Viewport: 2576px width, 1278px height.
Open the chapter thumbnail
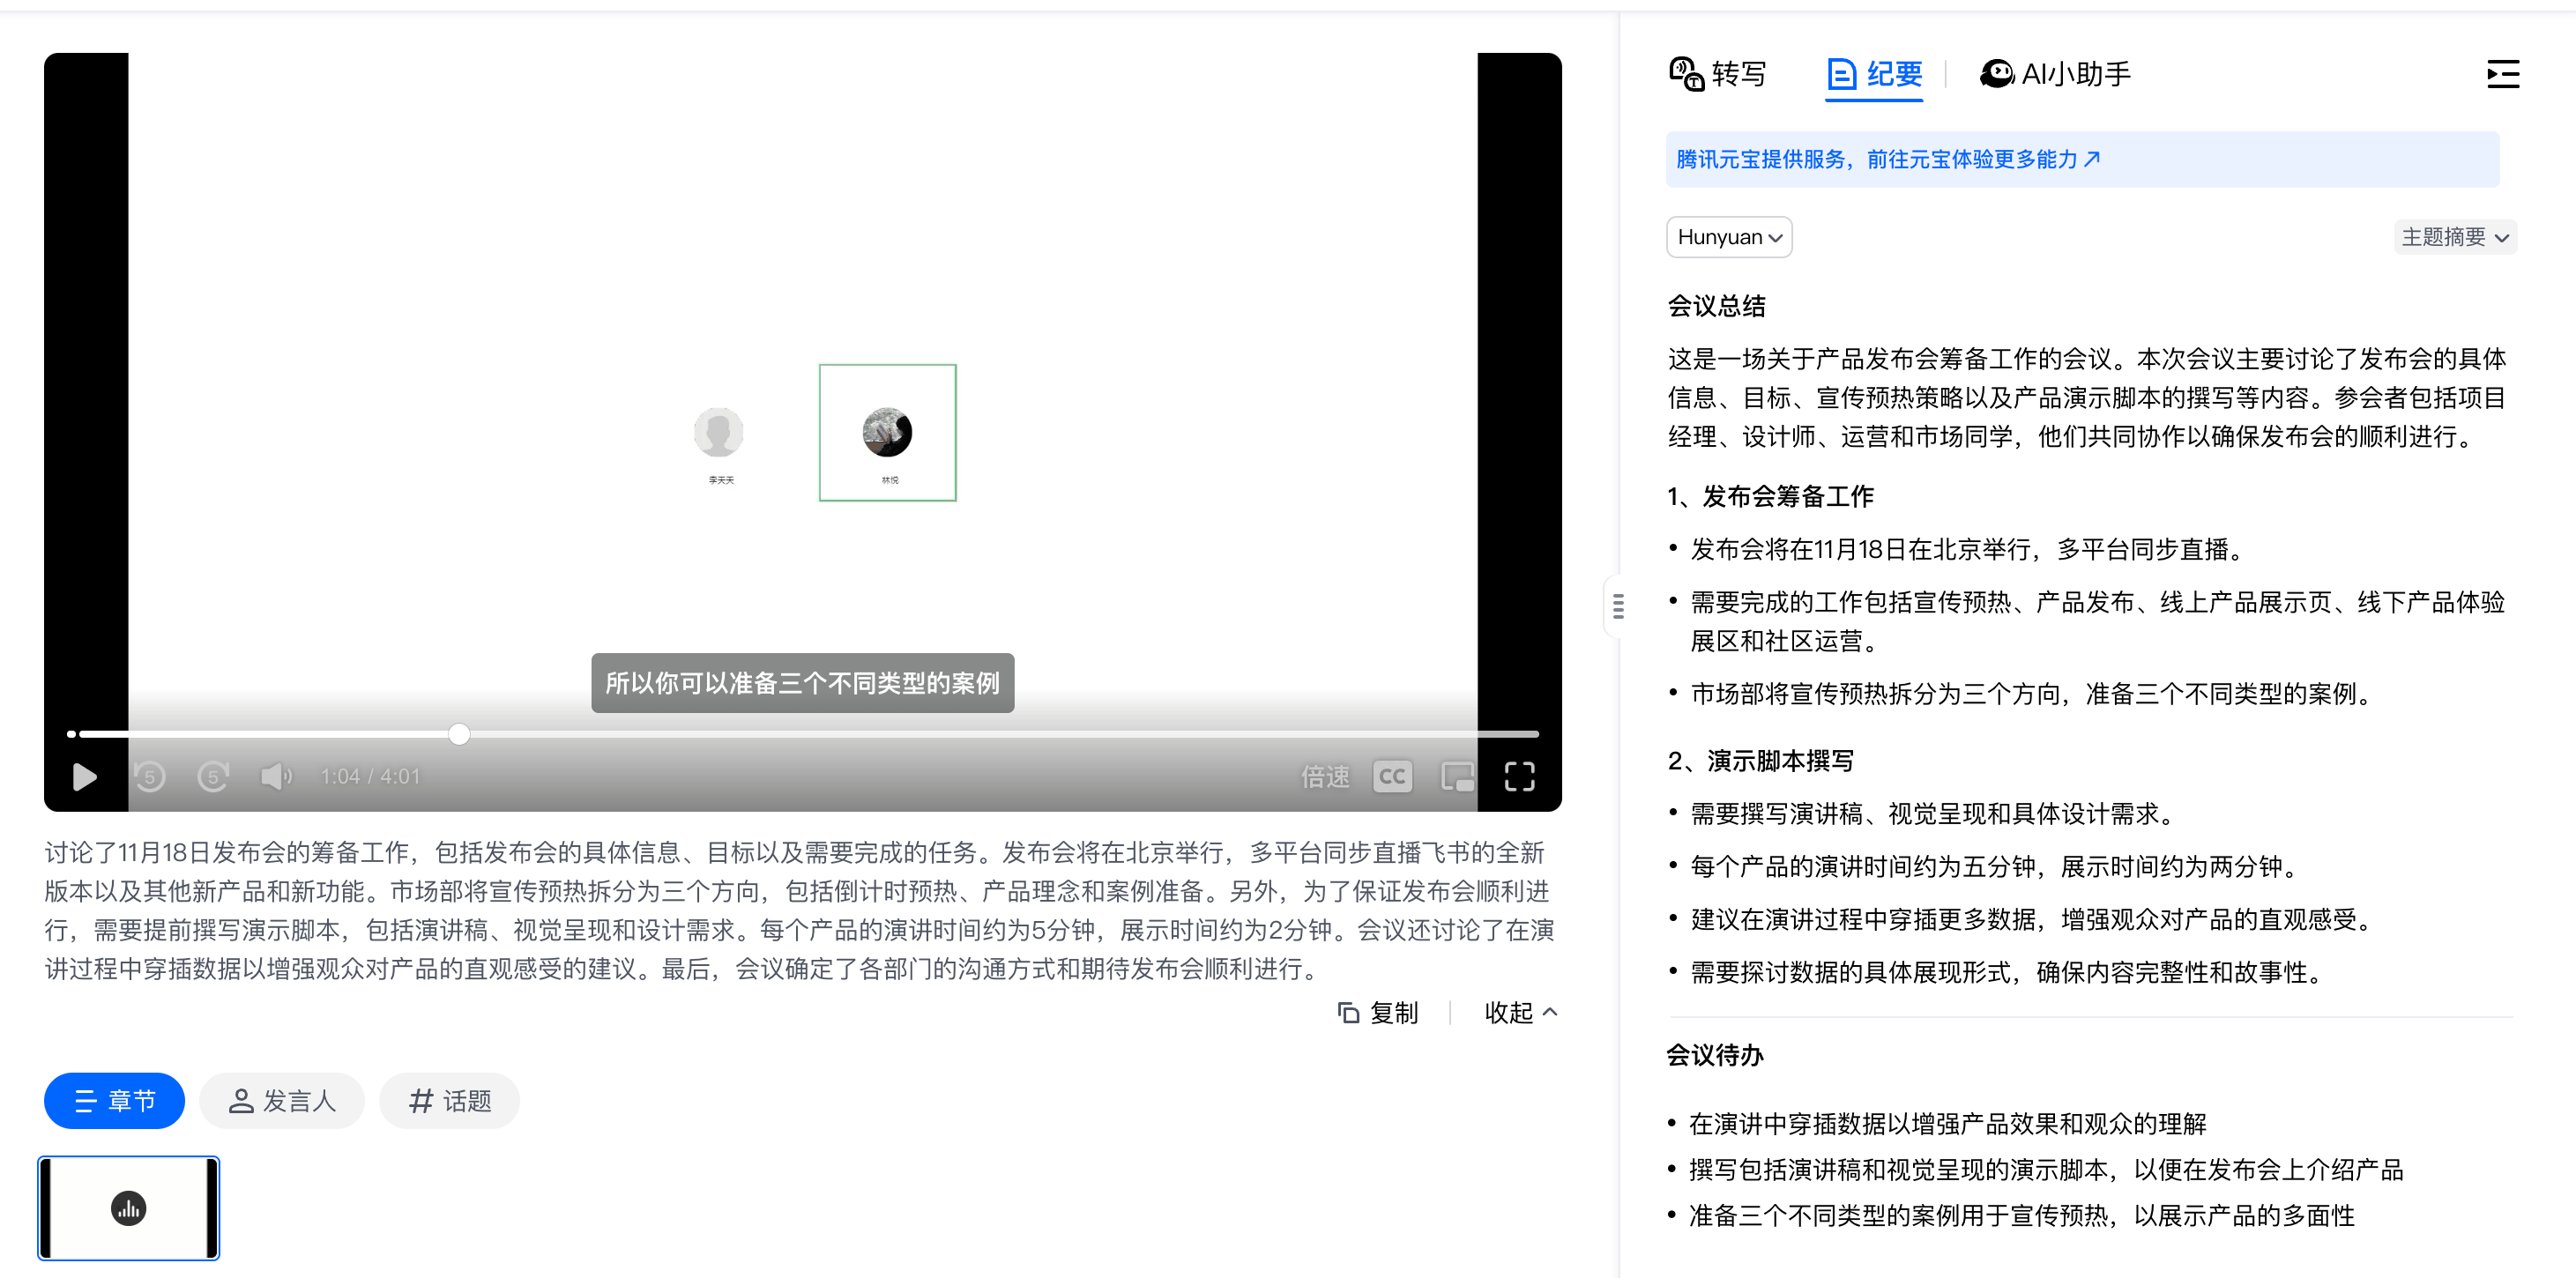(129, 1208)
